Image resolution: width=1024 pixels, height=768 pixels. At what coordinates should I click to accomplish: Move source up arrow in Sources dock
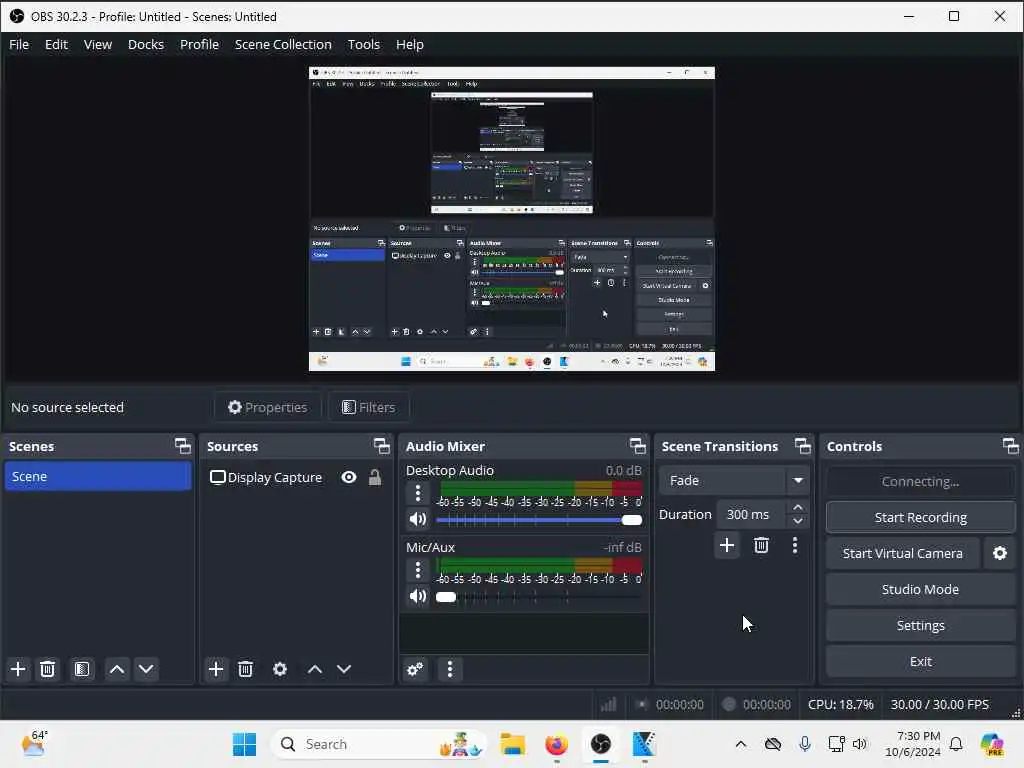(315, 669)
